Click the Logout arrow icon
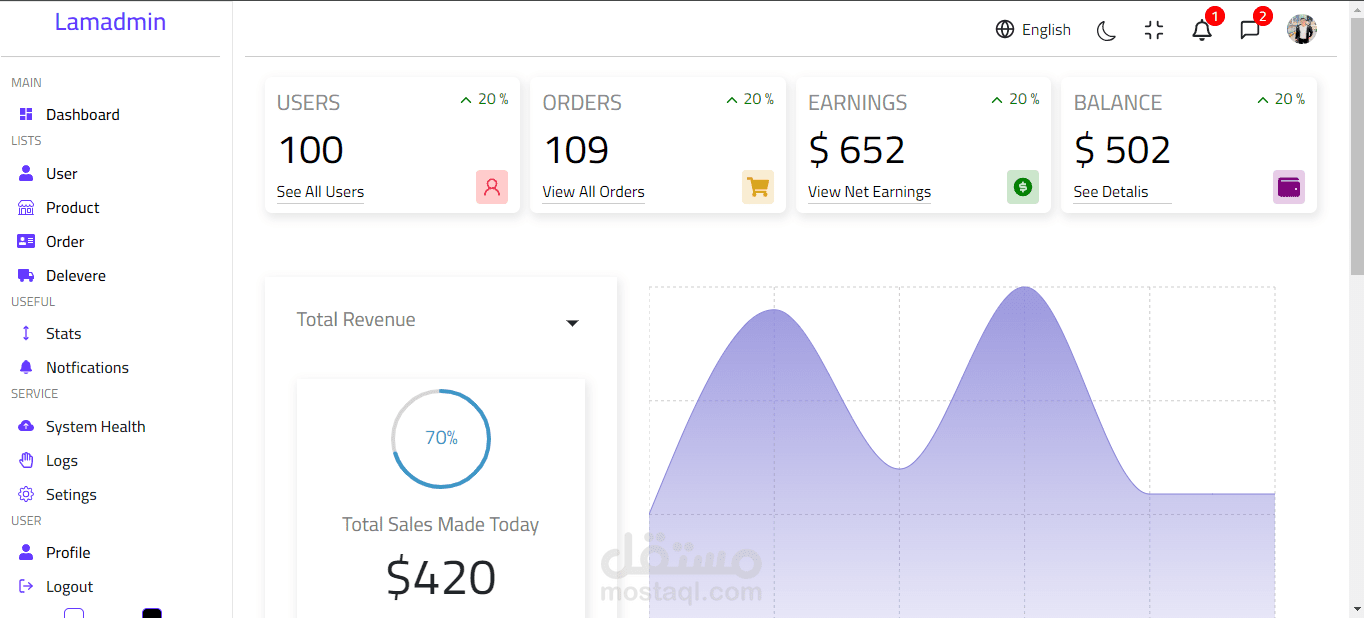Viewport: 1364px width, 618px height. click(x=26, y=586)
